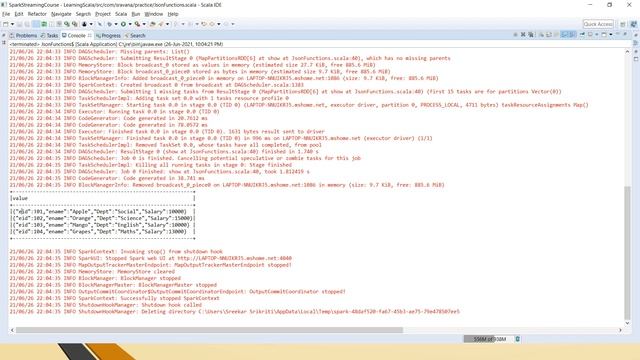Expand the New button dropdown arrow
This screenshot has height=360, width=640.
(12, 24)
